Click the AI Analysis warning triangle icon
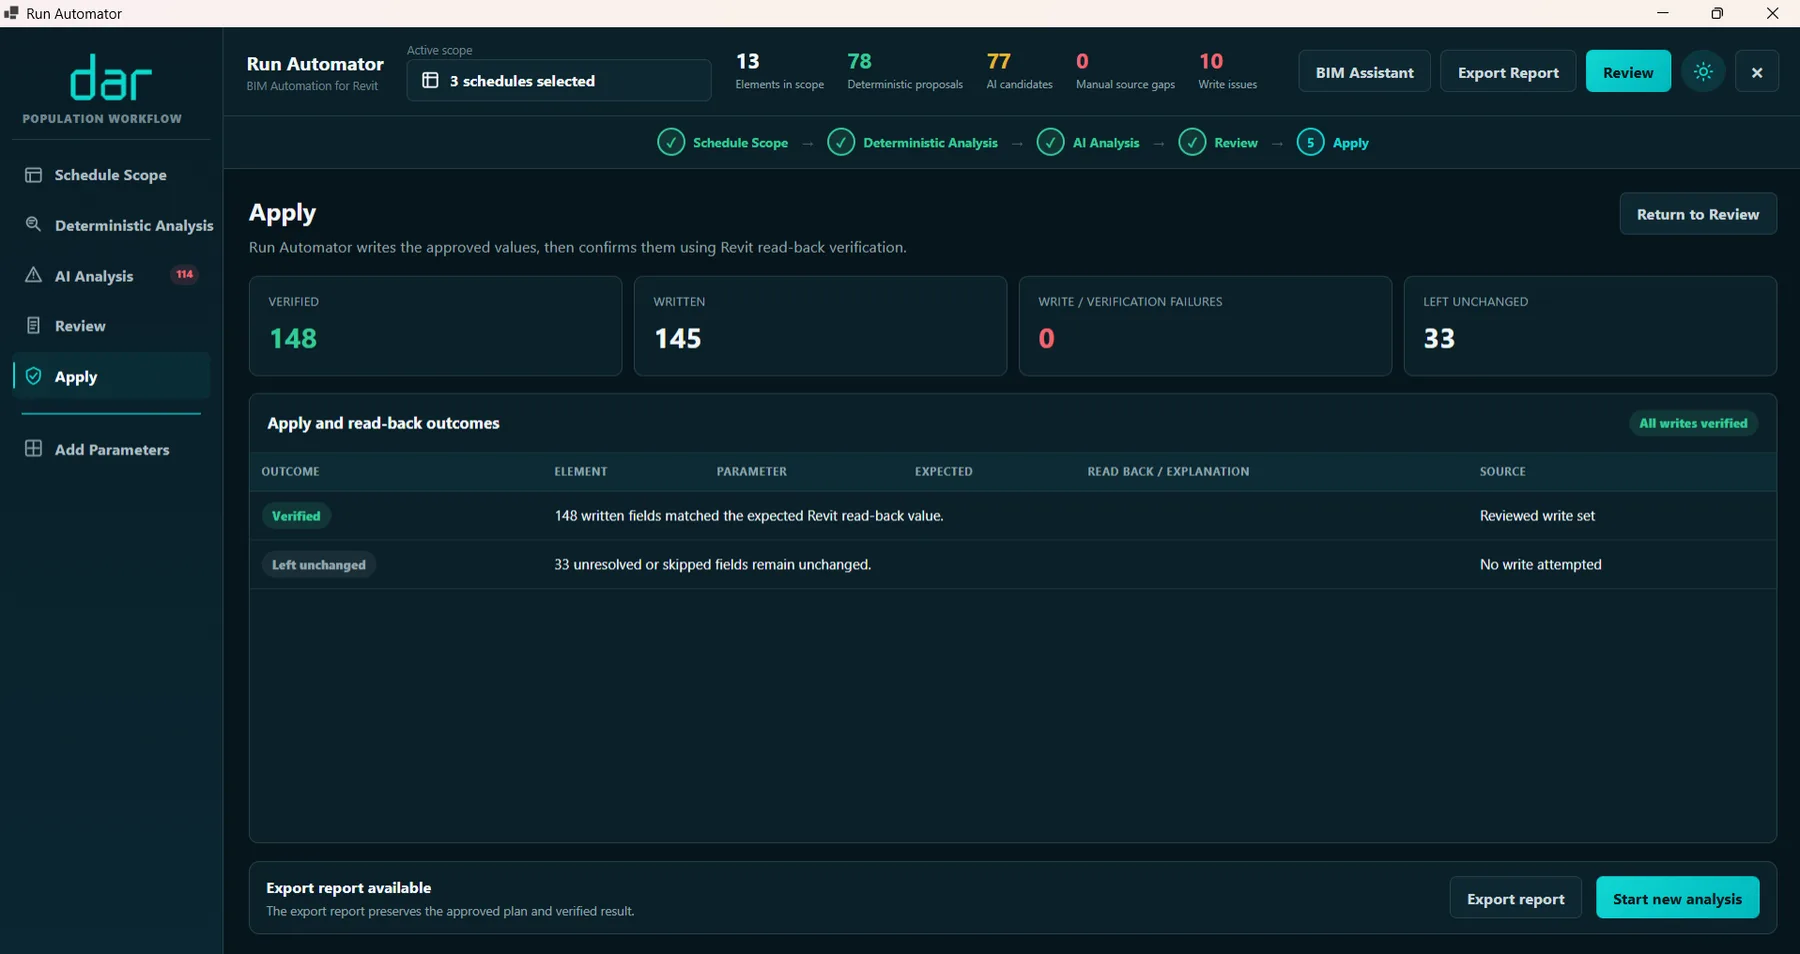 [33, 275]
